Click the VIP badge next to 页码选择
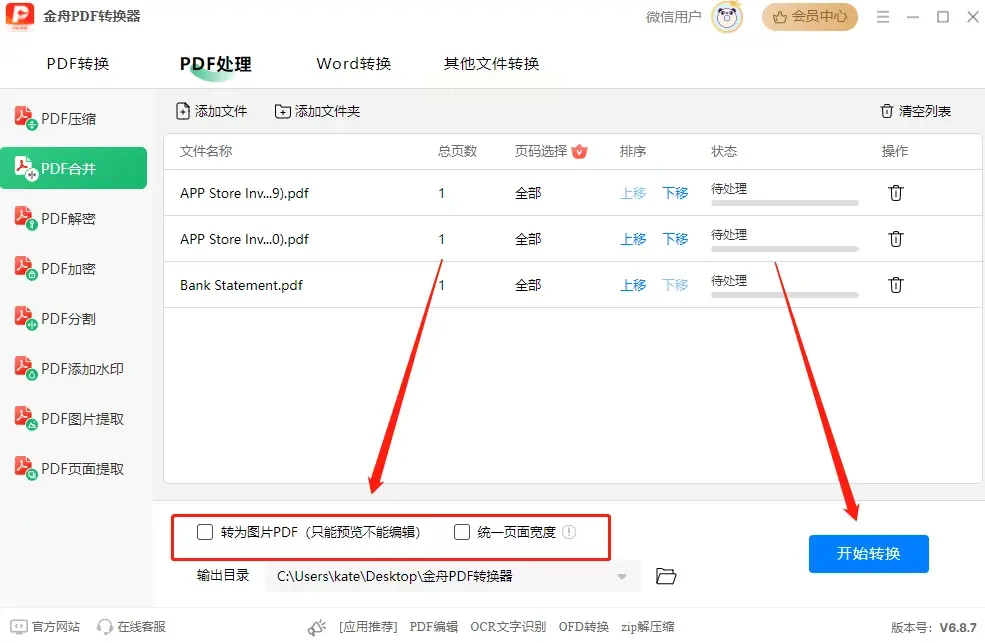Image resolution: width=985 pixels, height=643 pixels. (580, 151)
